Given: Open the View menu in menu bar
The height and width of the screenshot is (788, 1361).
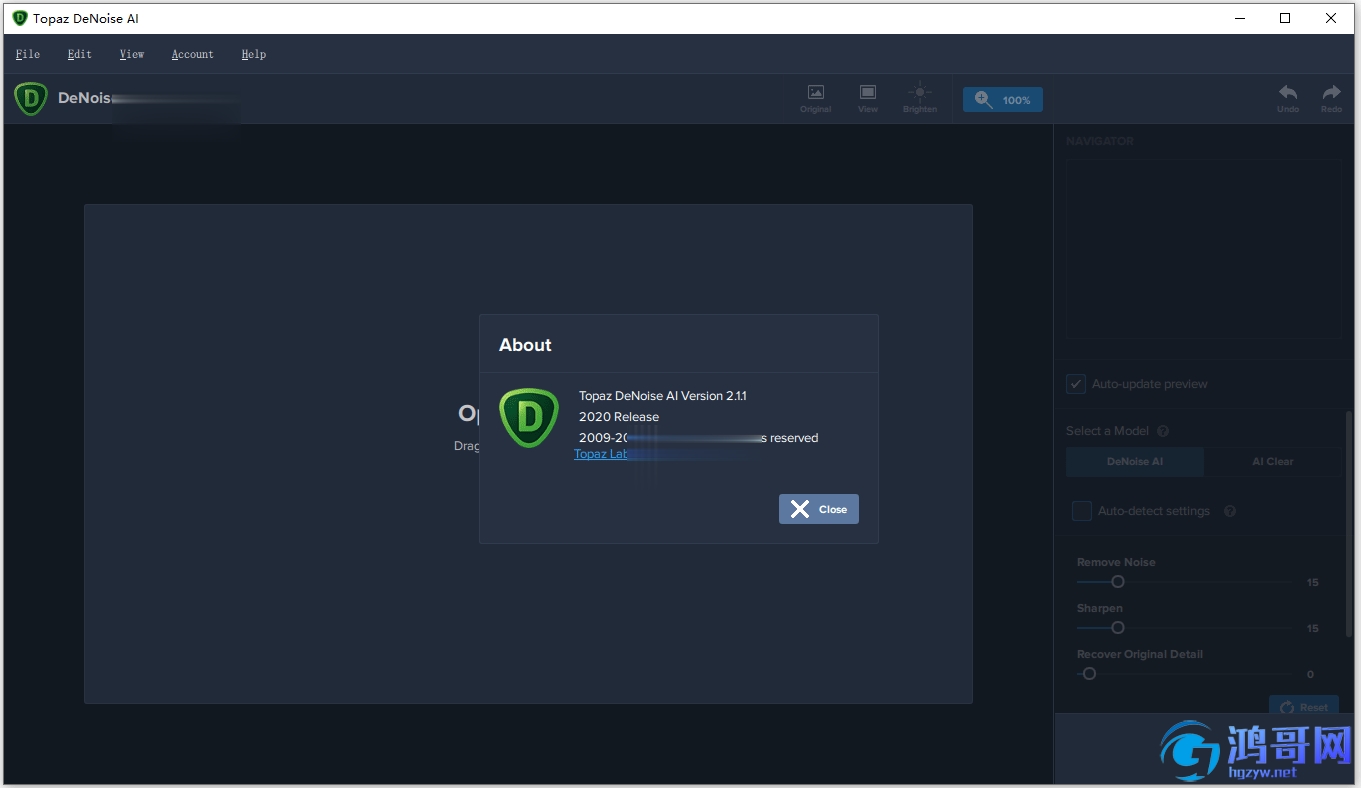Looking at the screenshot, I should click(132, 54).
